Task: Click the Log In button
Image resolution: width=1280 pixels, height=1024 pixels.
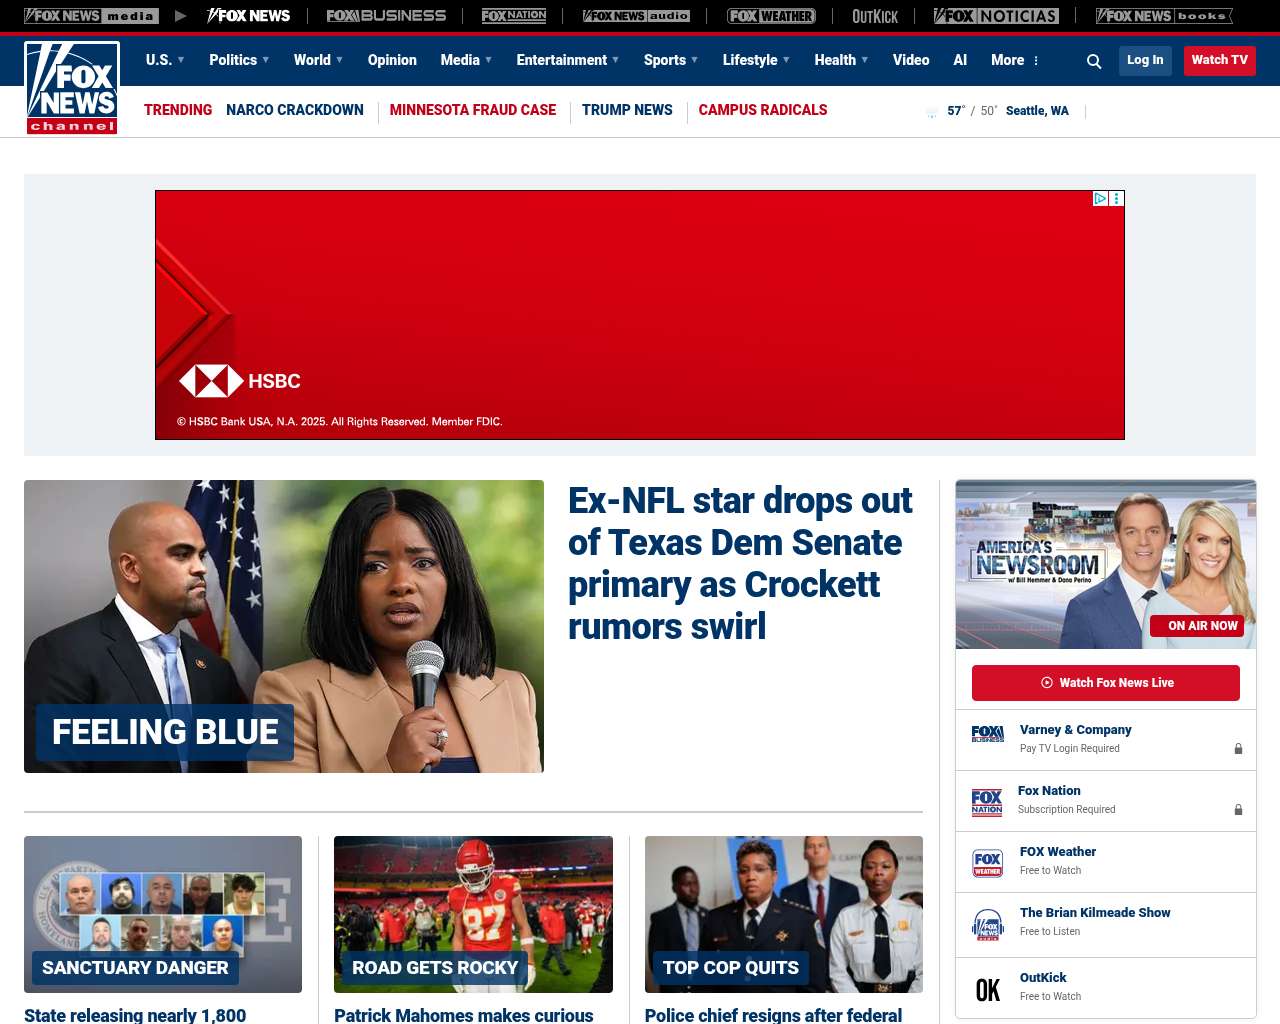Action: 1145,60
